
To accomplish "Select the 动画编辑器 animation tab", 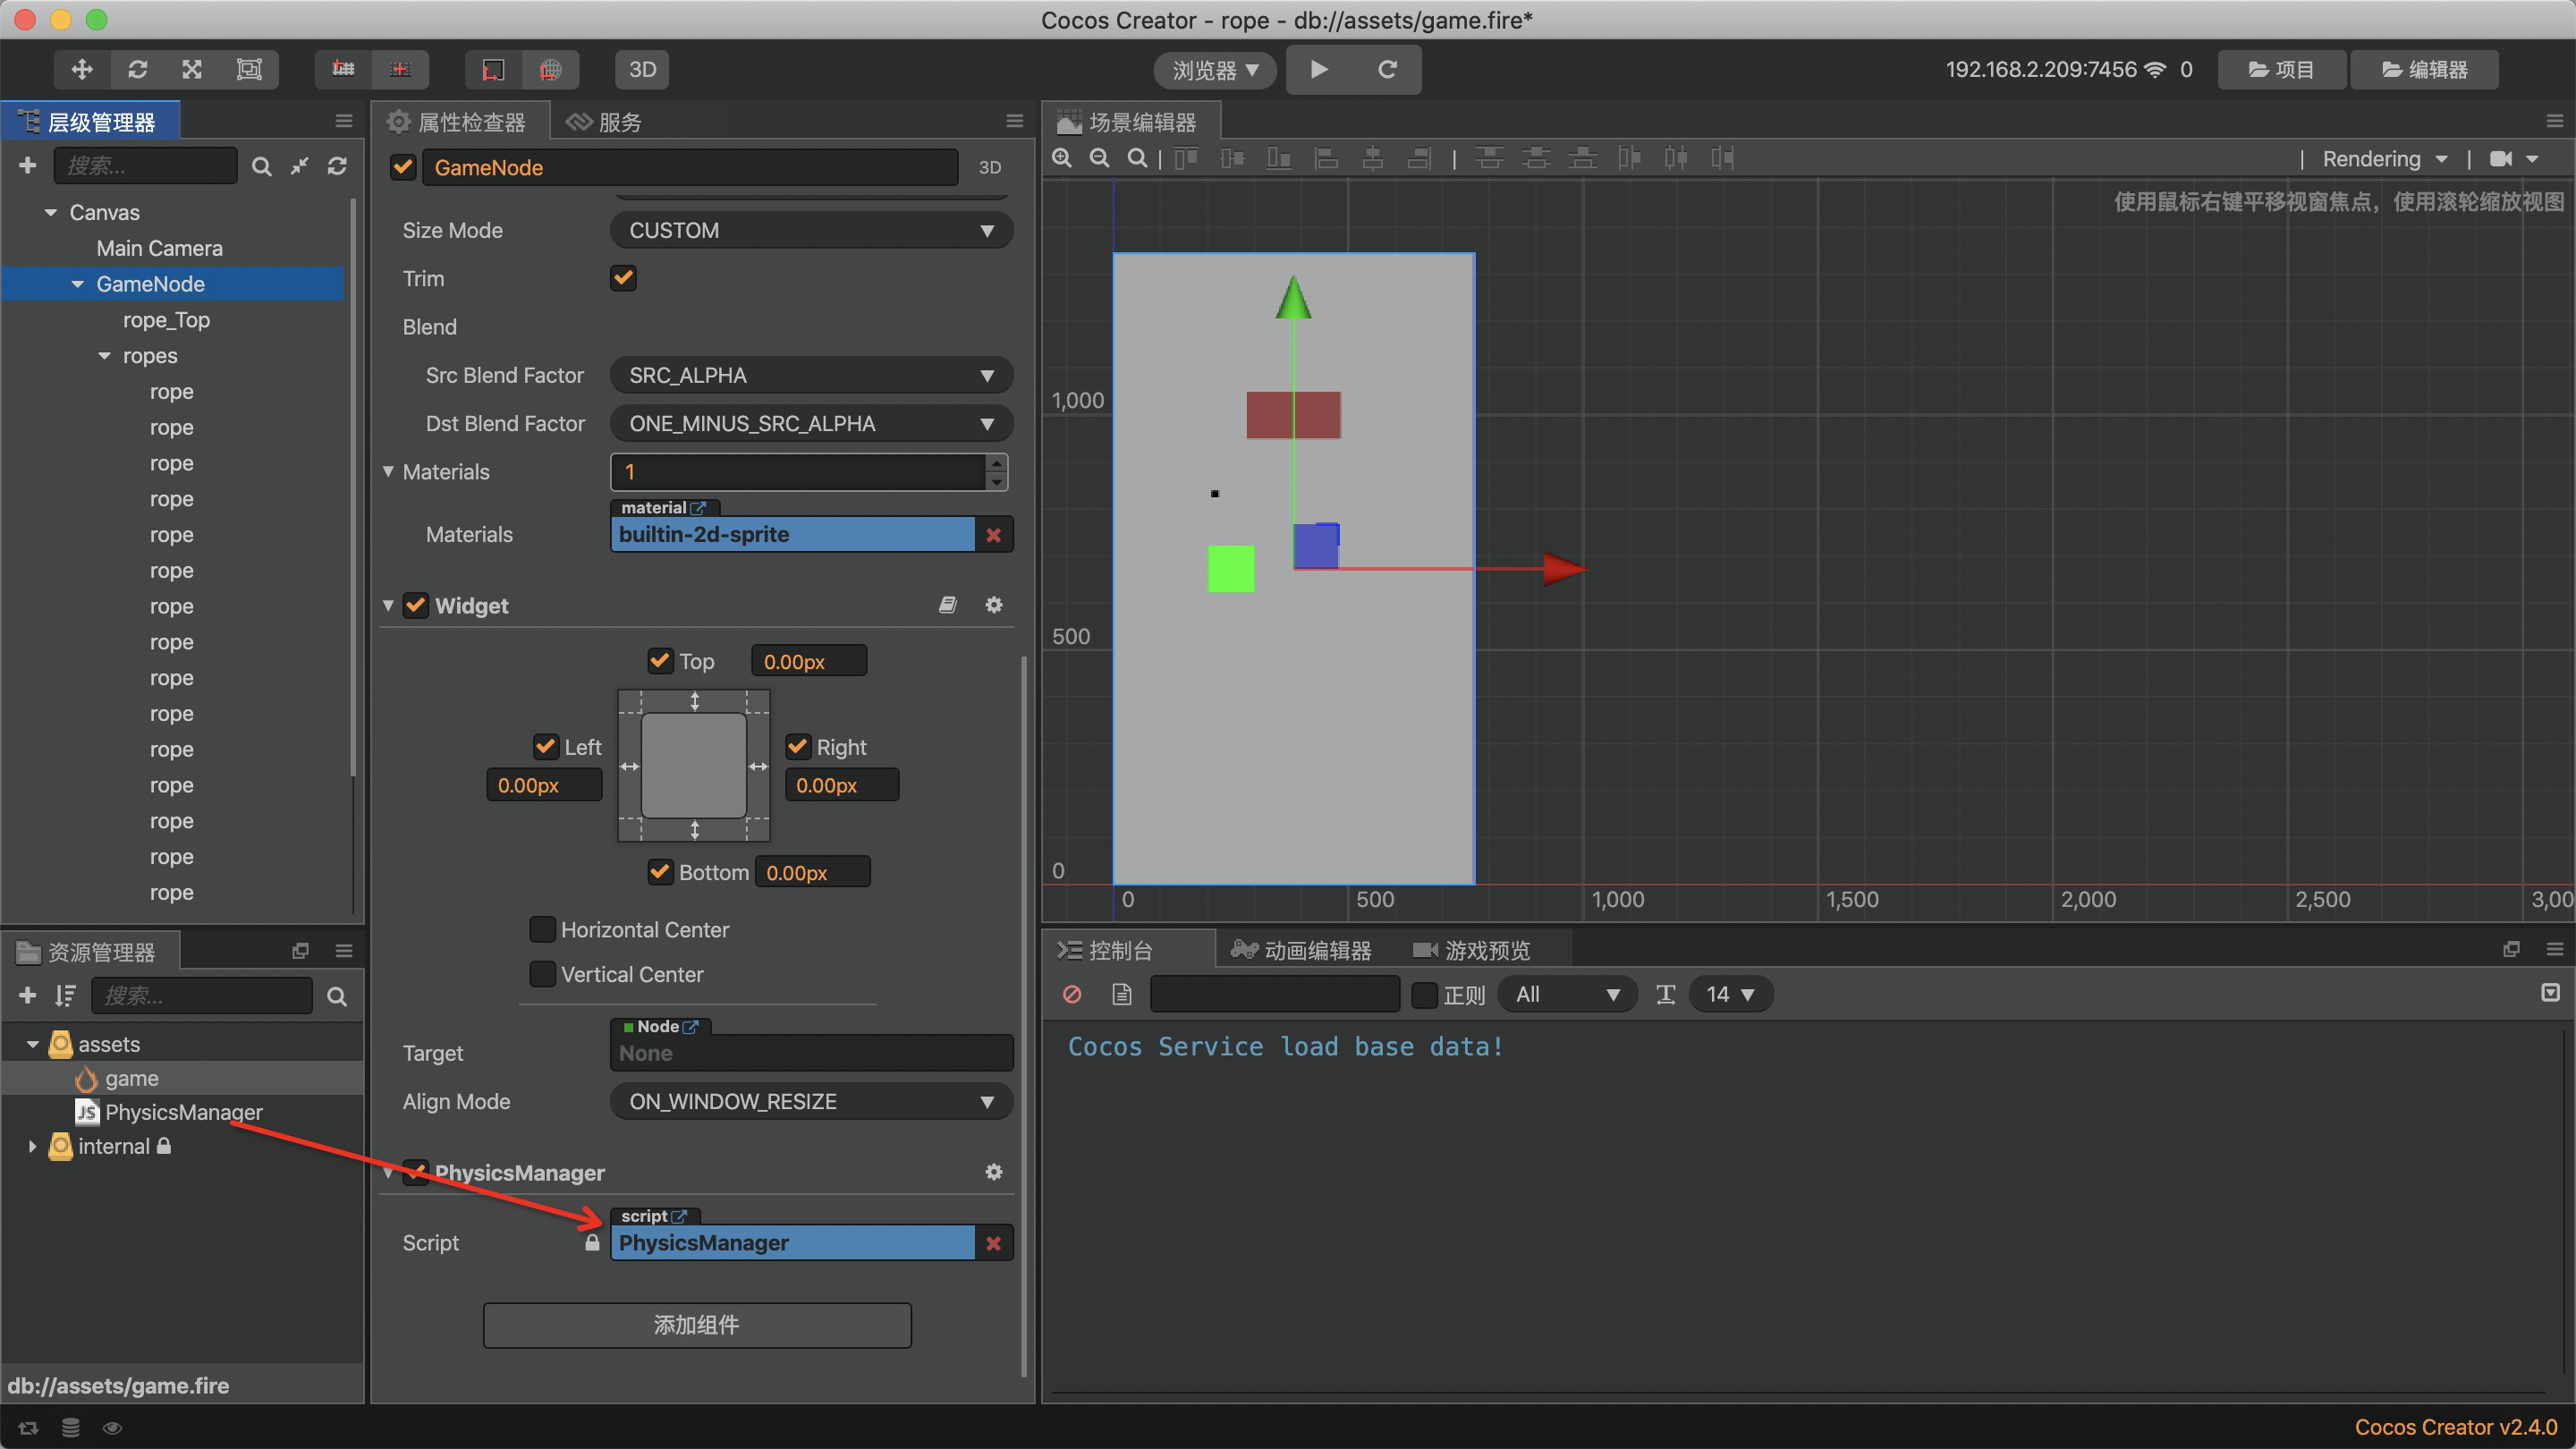I will point(1304,950).
